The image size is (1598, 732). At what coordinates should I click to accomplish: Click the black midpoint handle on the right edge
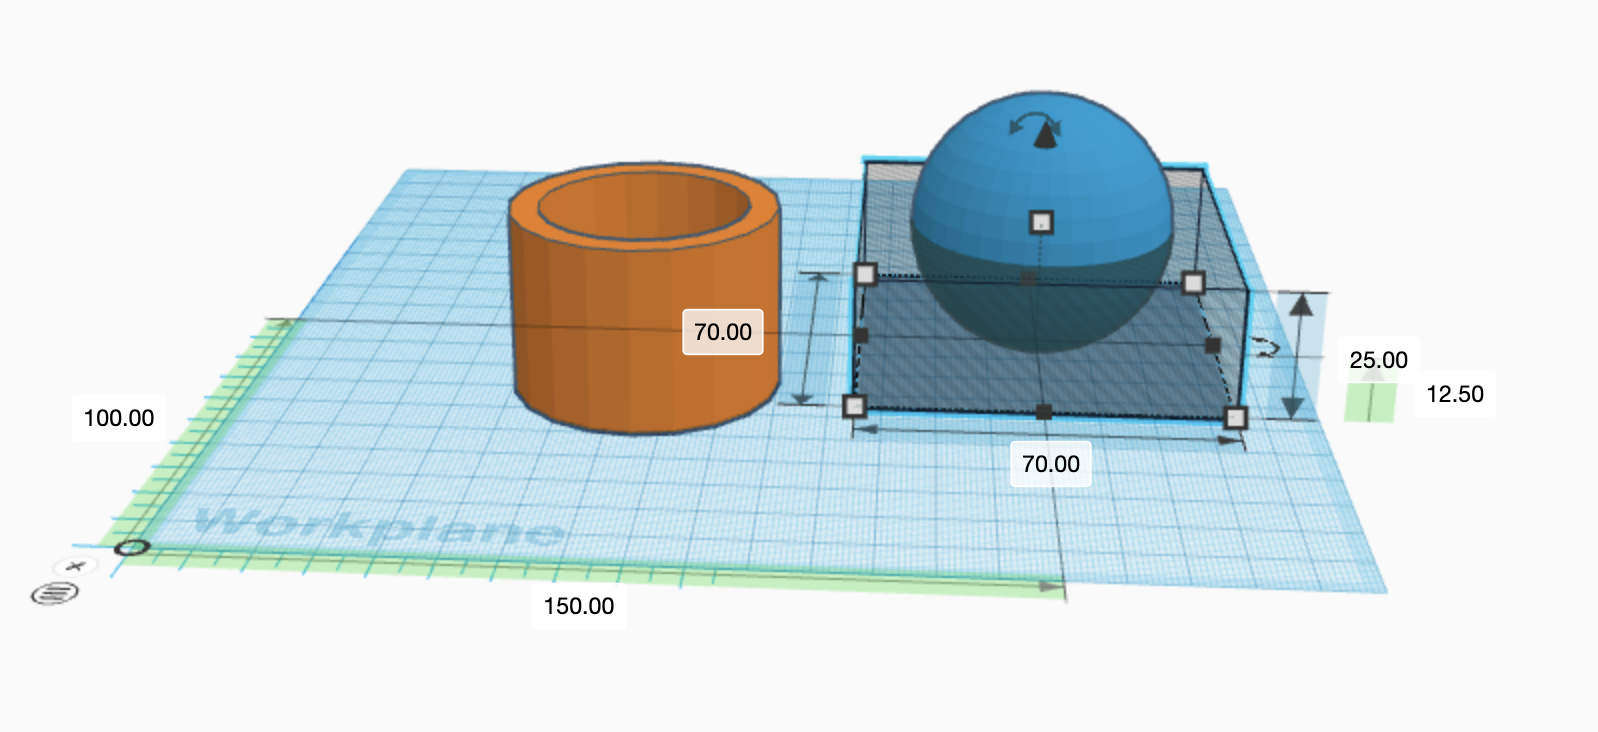tap(1213, 345)
